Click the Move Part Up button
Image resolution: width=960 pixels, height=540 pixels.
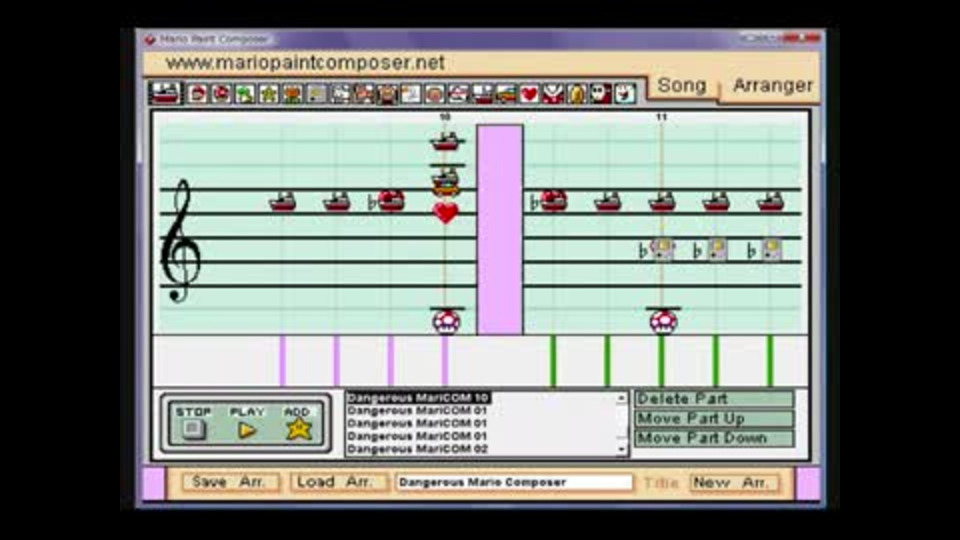[714, 419]
